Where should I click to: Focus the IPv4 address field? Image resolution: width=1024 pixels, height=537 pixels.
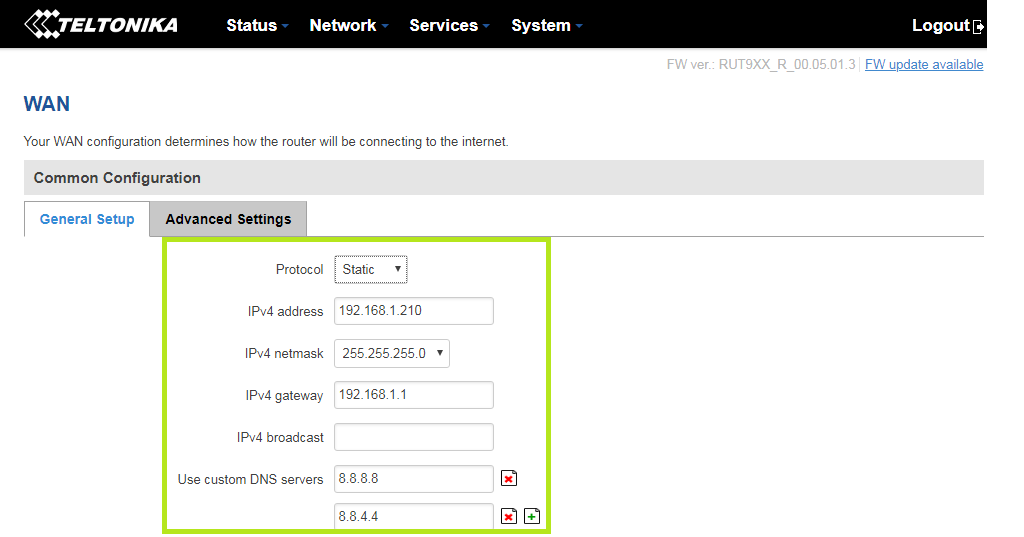click(x=414, y=311)
